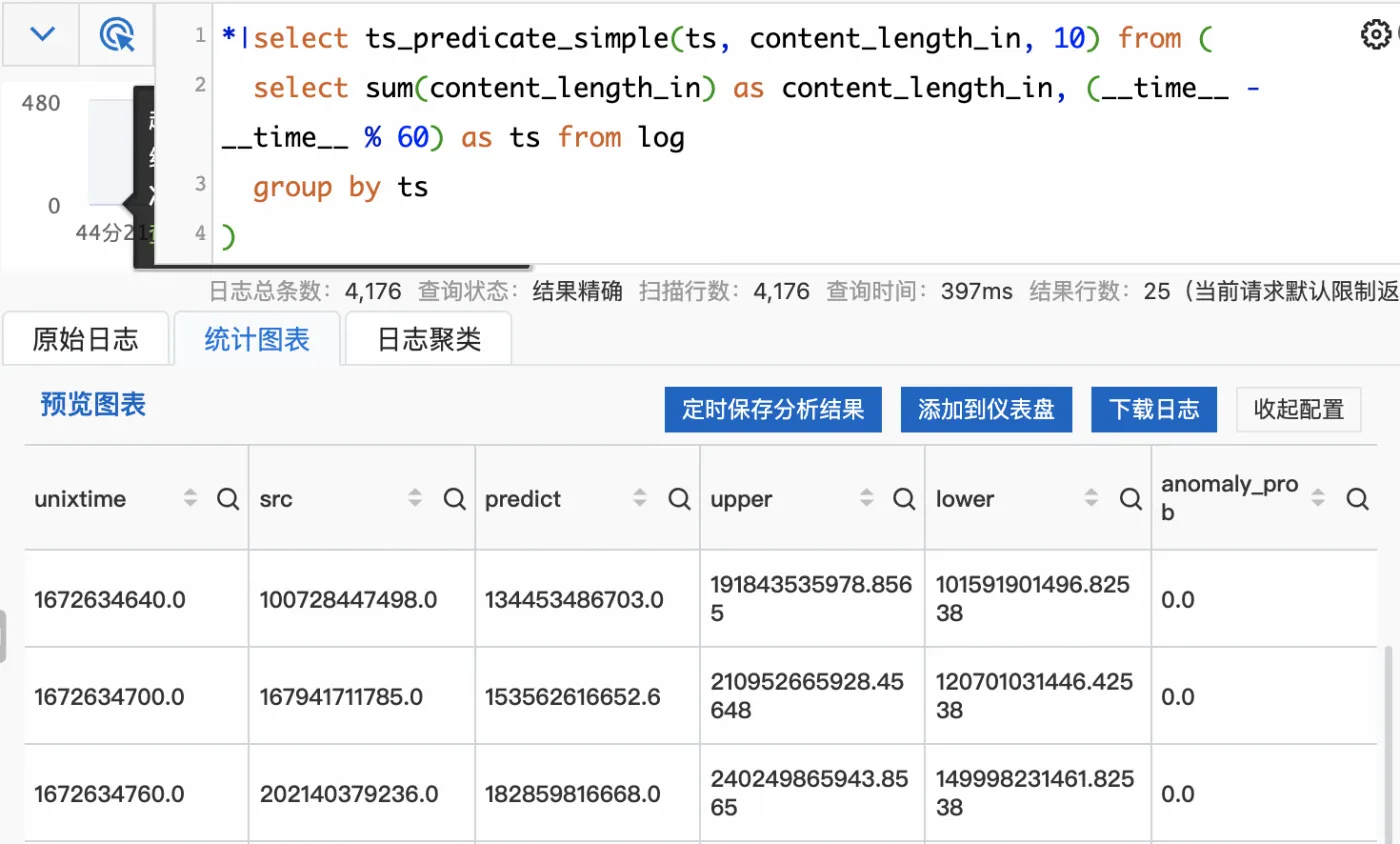Select lower value 101591901496.82538
The height and width of the screenshot is (844, 1400).
click(x=1034, y=599)
